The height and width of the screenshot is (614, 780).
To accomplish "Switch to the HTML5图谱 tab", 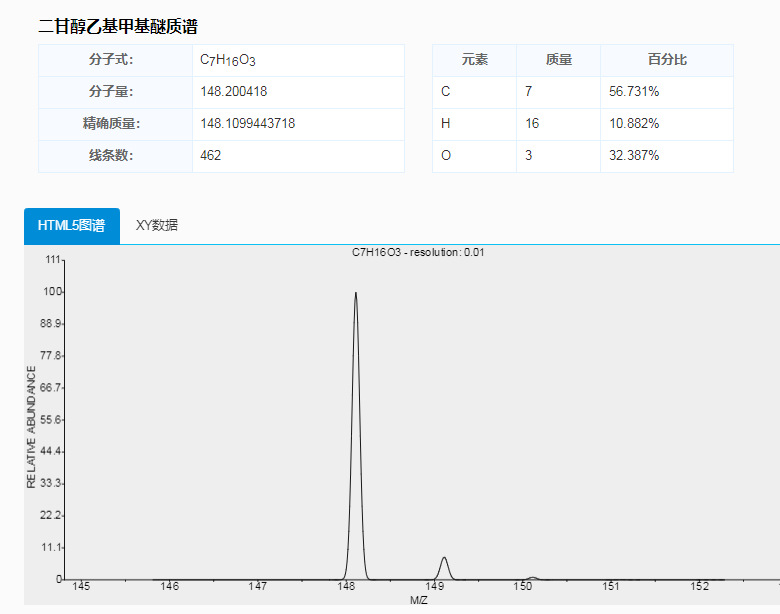I will coord(71,226).
